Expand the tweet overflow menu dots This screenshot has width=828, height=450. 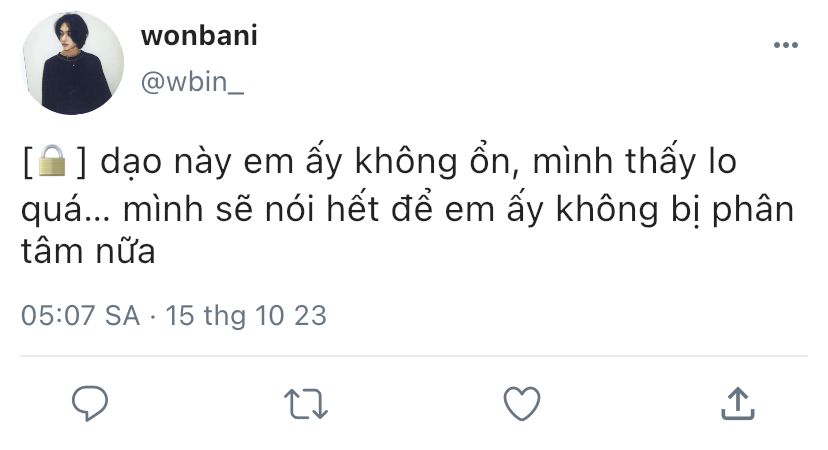[786, 45]
